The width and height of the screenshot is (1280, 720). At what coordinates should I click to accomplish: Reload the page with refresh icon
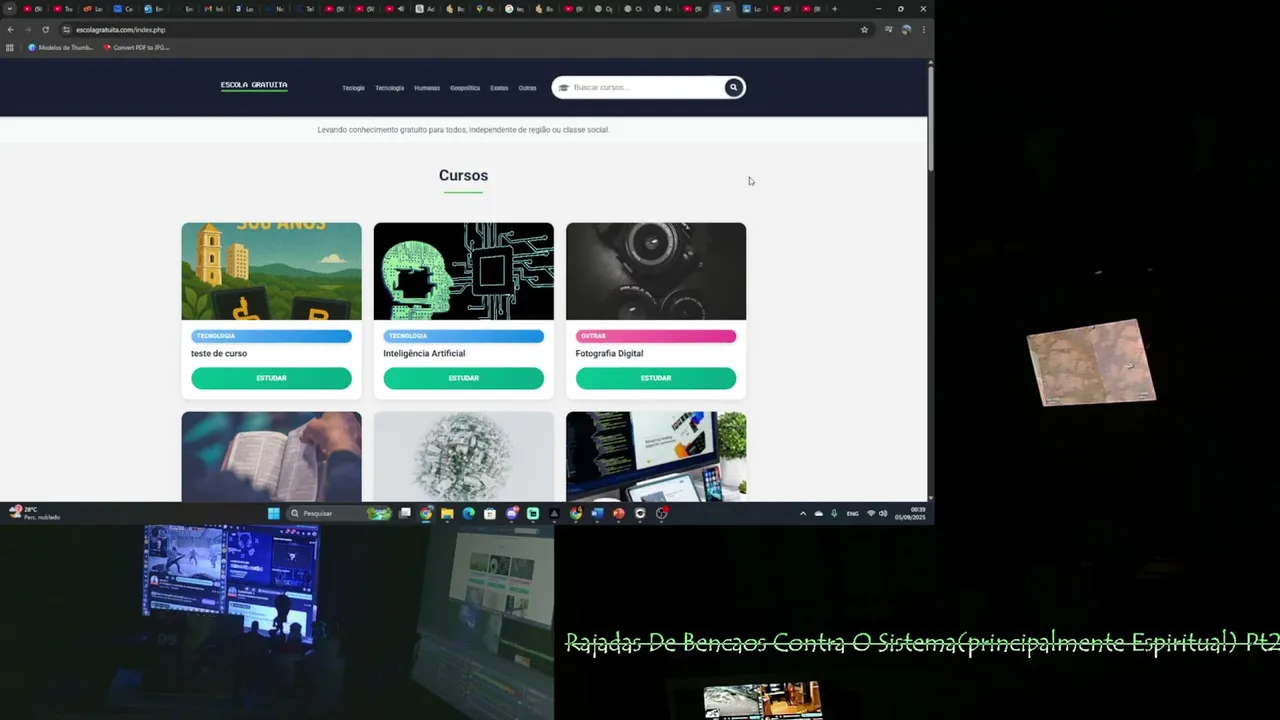click(x=45, y=29)
